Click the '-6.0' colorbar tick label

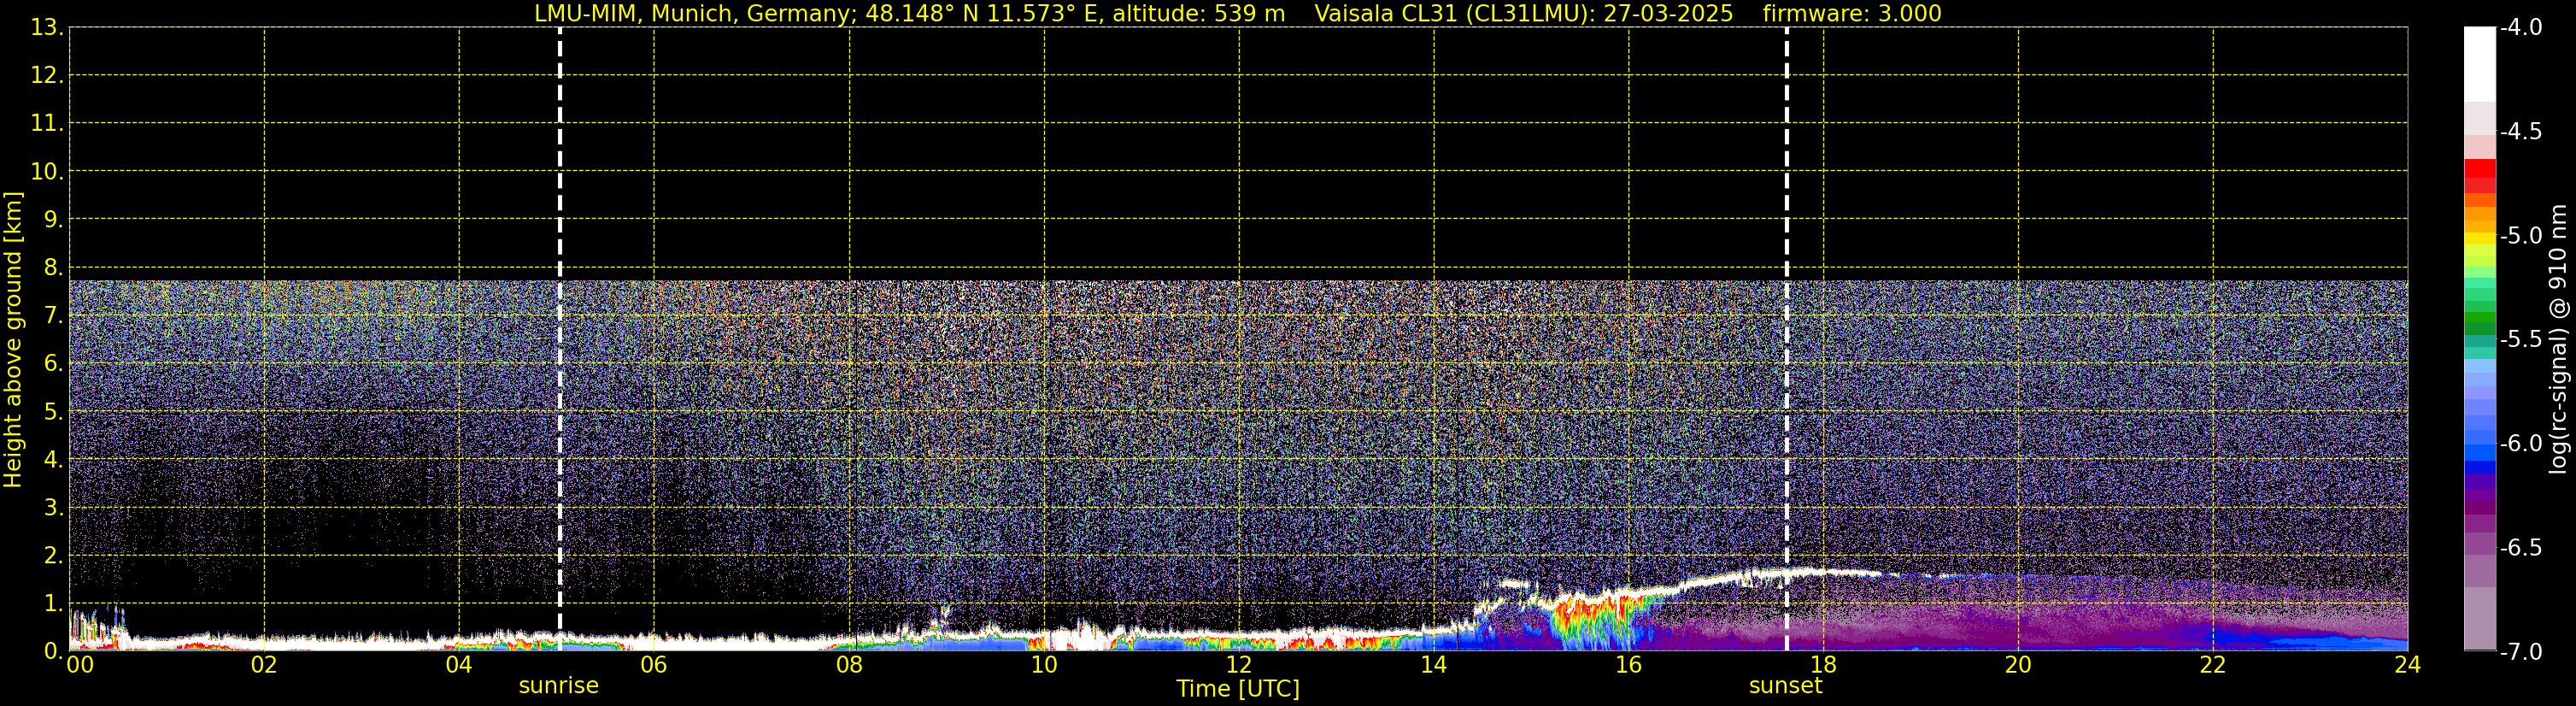coord(2520,443)
